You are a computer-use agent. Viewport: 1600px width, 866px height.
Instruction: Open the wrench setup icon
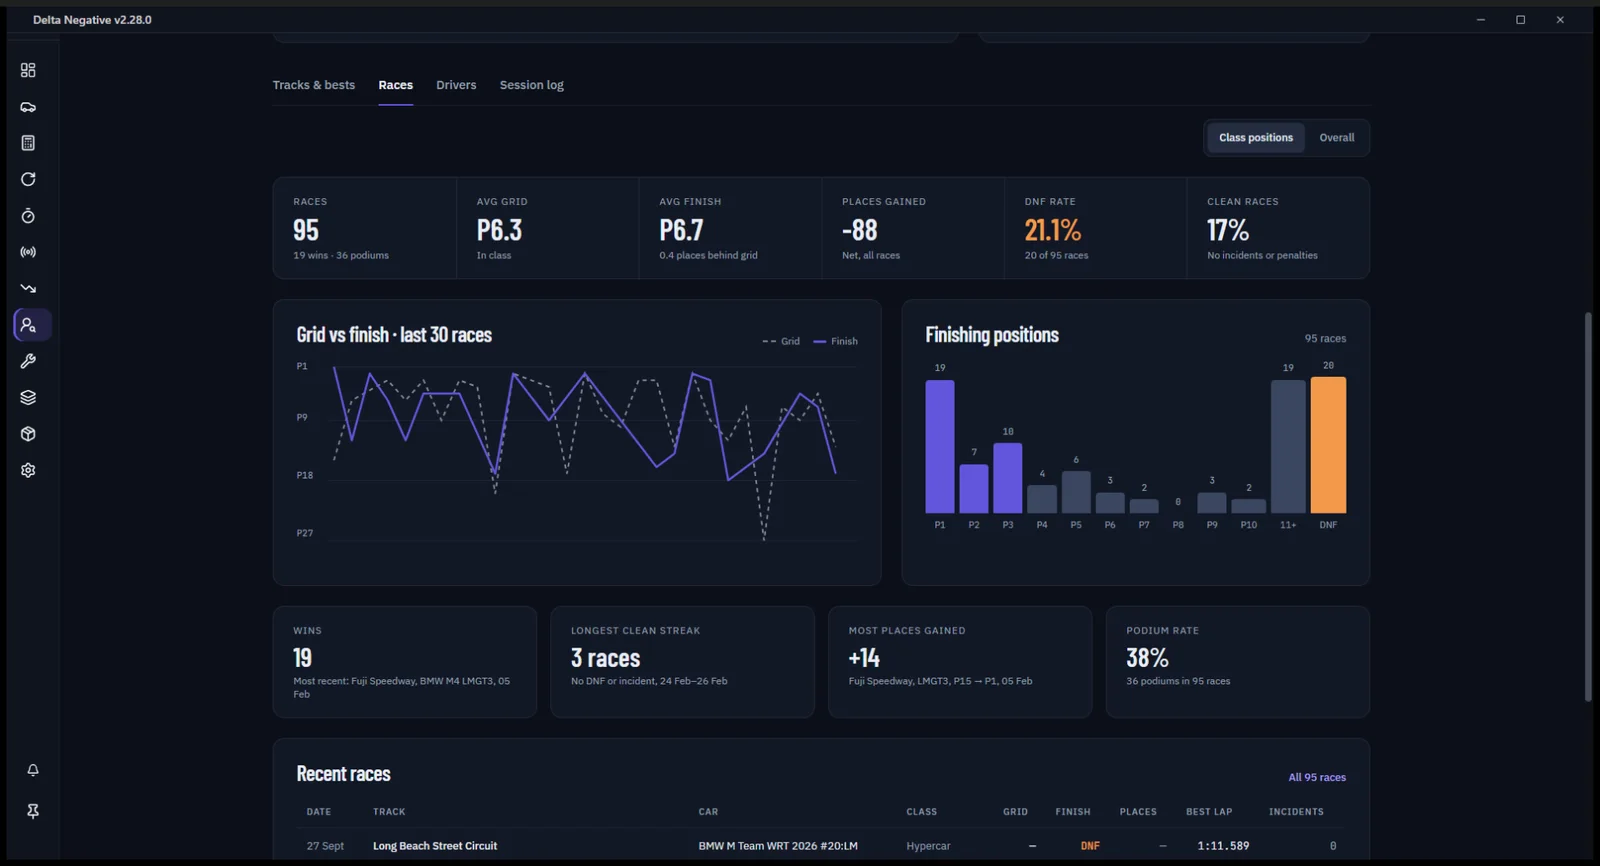click(28, 361)
